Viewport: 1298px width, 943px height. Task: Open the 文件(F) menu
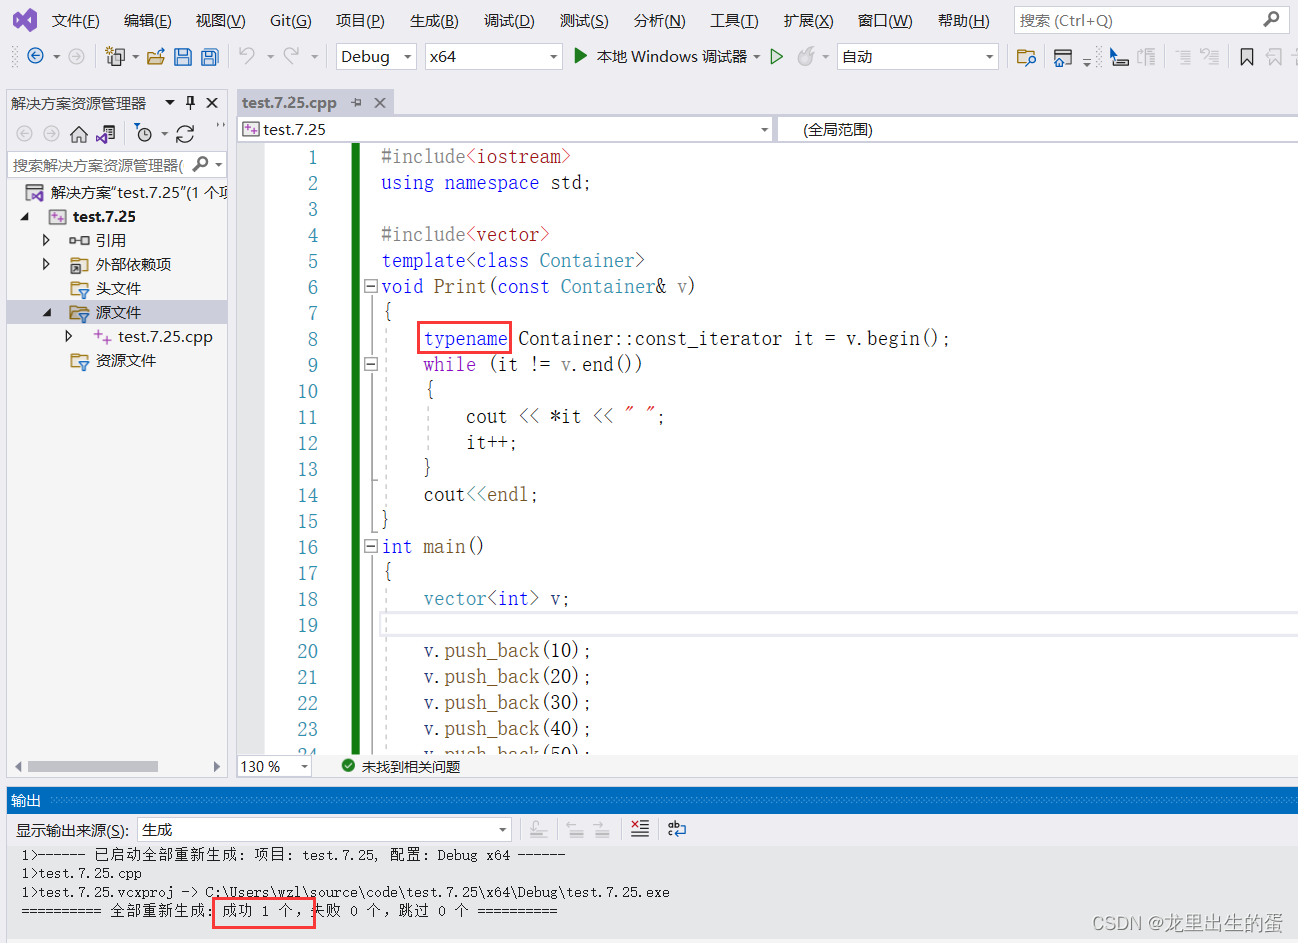click(76, 20)
